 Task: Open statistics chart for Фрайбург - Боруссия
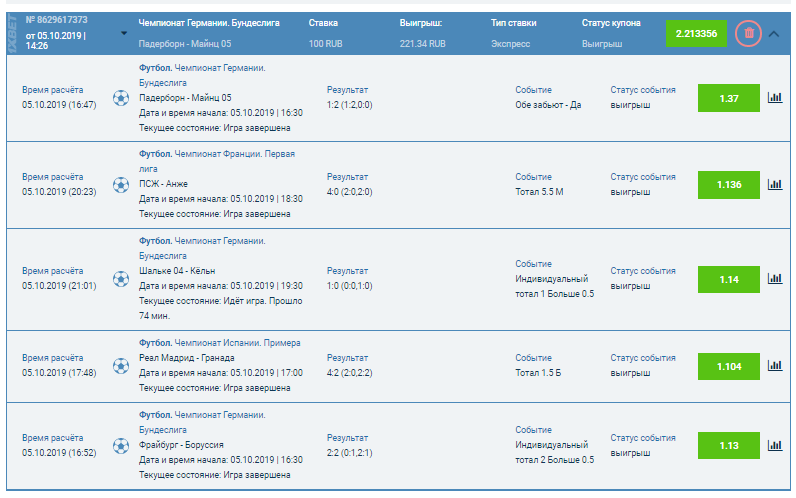774,445
